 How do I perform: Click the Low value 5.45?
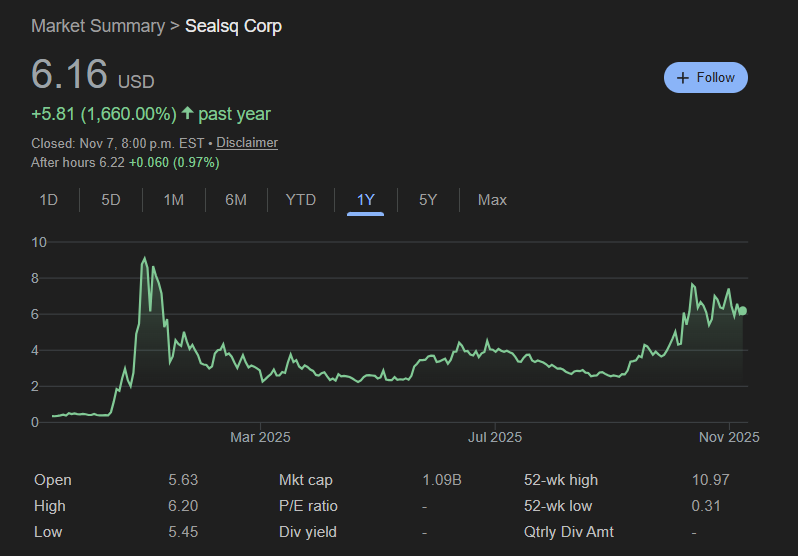pyautogui.click(x=183, y=532)
